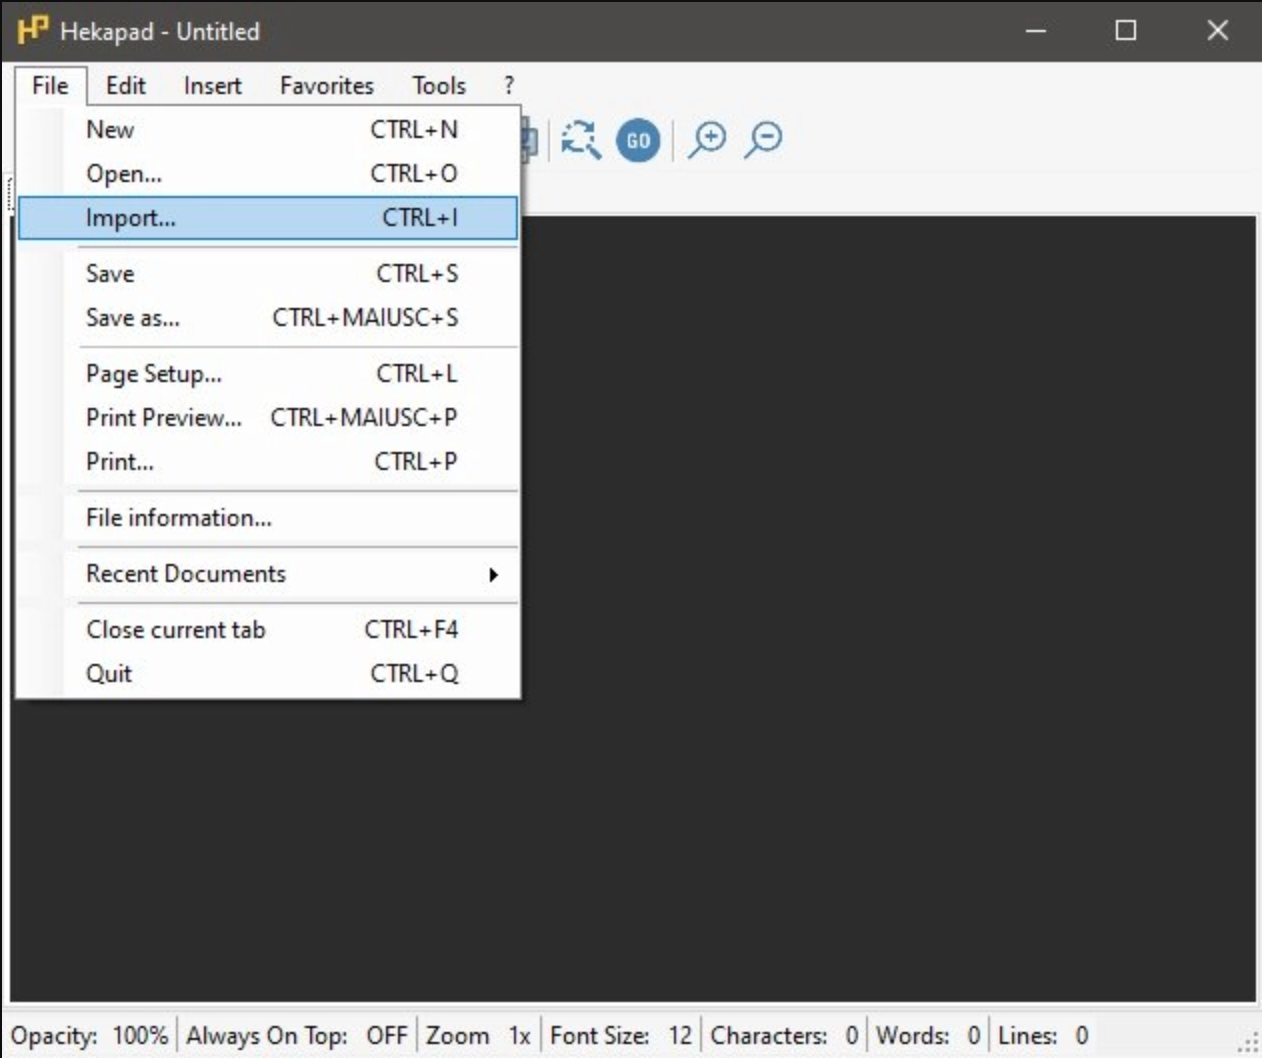Maximize the Hekapad window
The width and height of the screenshot is (1262, 1058).
(x=1126, y=30)
